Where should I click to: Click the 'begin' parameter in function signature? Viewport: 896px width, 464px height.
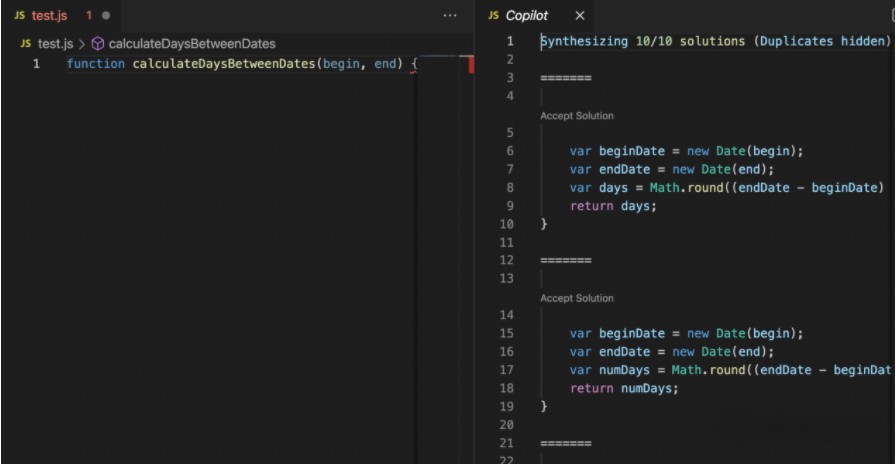pos(342,64)
